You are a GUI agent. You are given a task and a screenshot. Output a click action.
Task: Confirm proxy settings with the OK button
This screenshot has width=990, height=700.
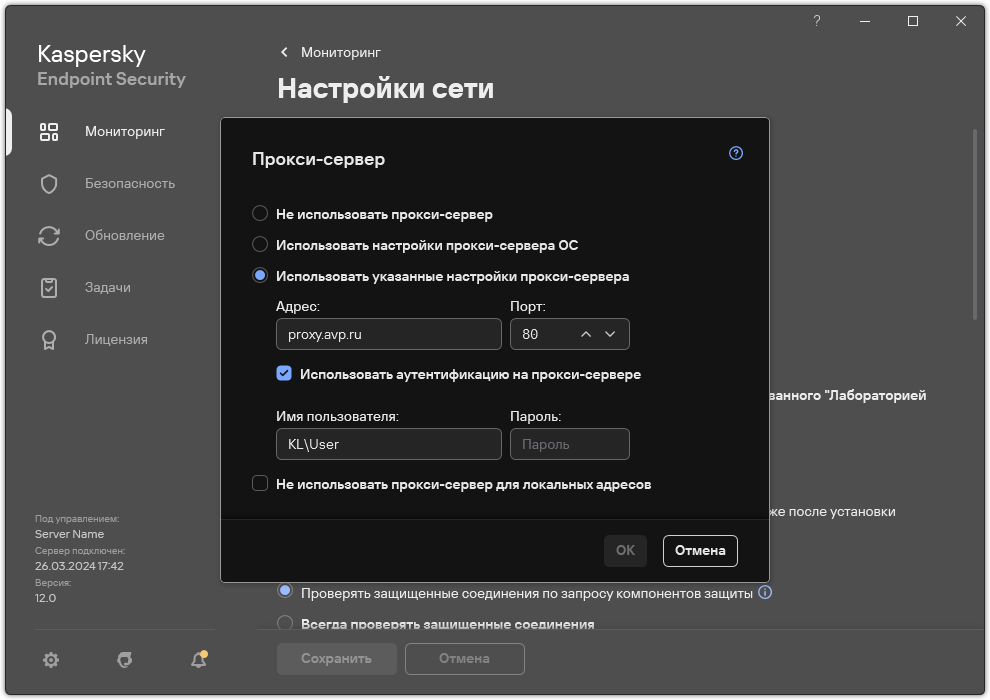point(624,550)
